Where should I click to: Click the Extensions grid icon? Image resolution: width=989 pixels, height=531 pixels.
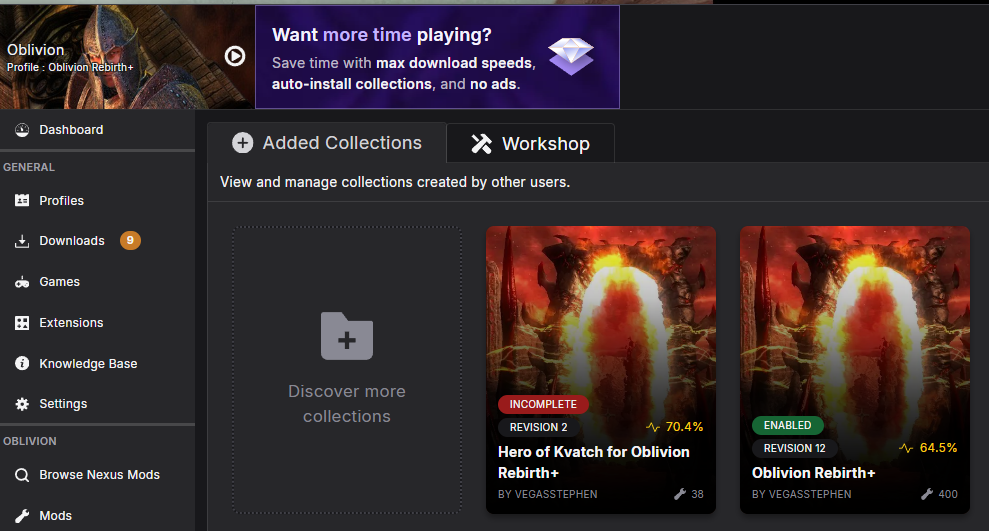pos(22,323)
